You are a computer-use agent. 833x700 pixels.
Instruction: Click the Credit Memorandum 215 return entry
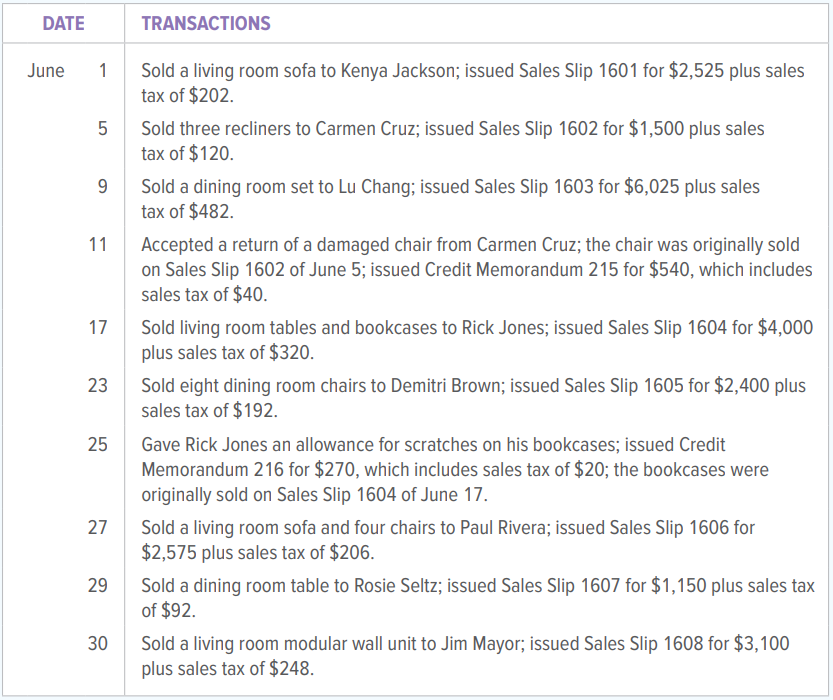coord(477,269)
